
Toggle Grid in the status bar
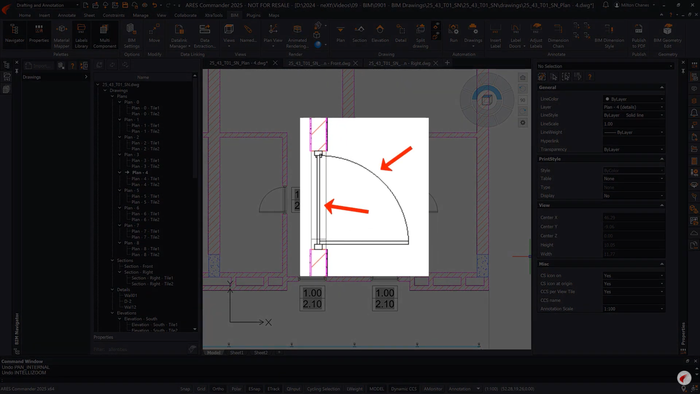(x=201, y=389)
